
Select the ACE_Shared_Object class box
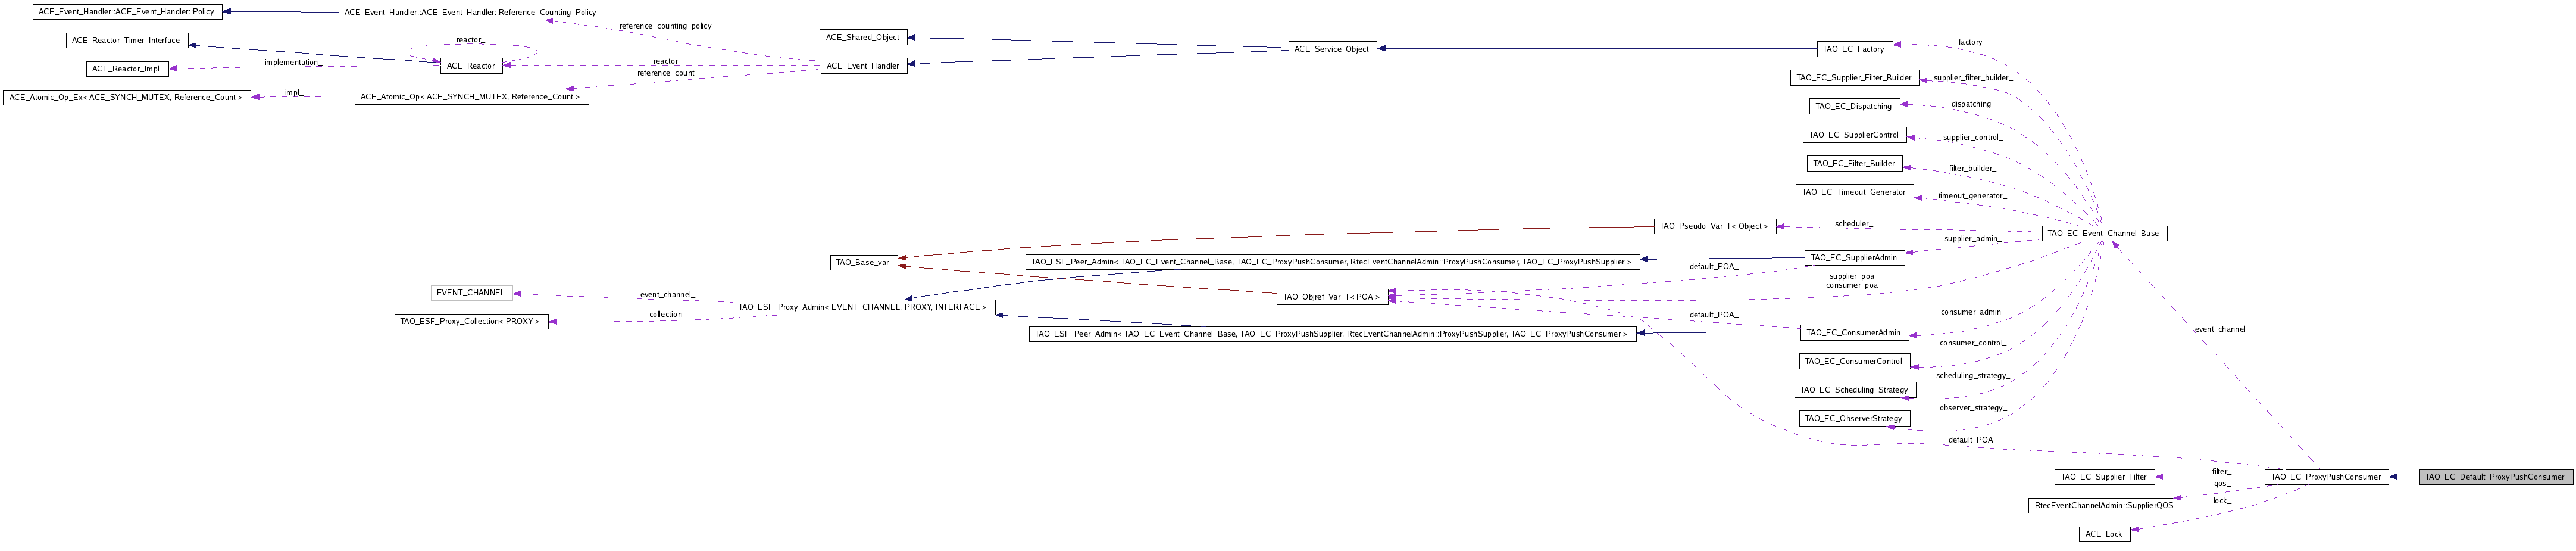pyautogui.click(x=863, y=38)
